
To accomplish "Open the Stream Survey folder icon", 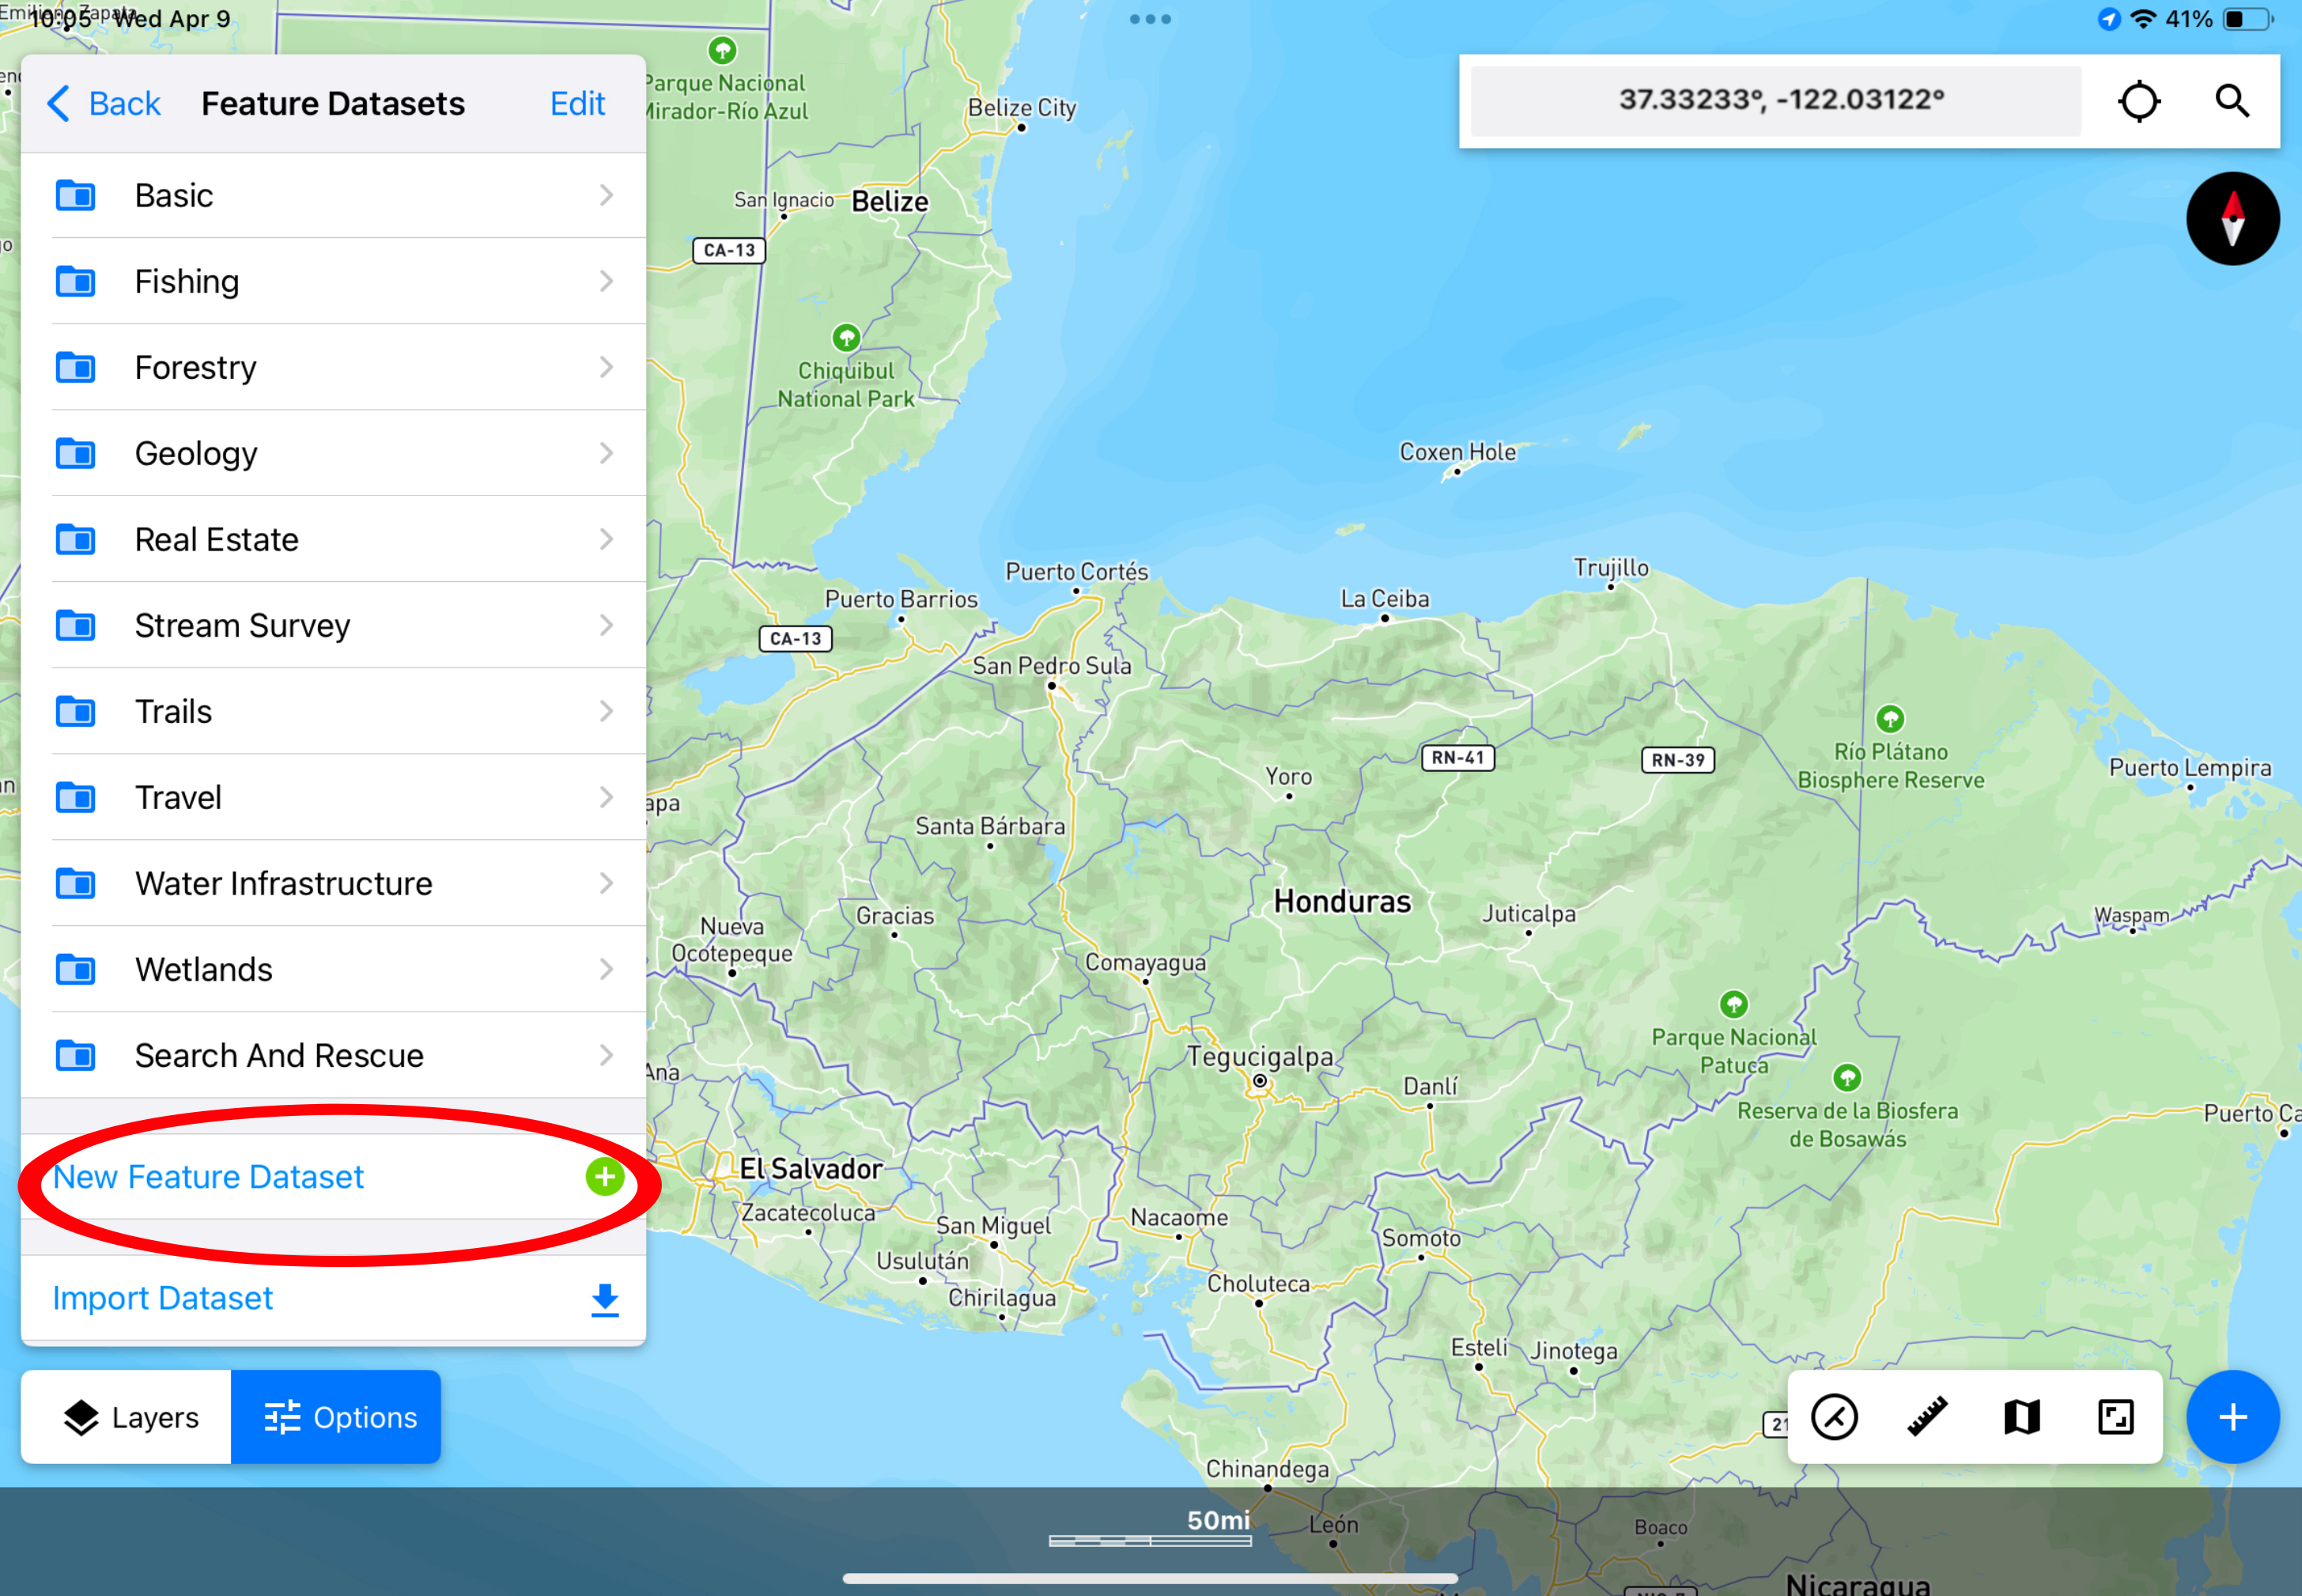I will pyautogui.click(x=76, y=626).
